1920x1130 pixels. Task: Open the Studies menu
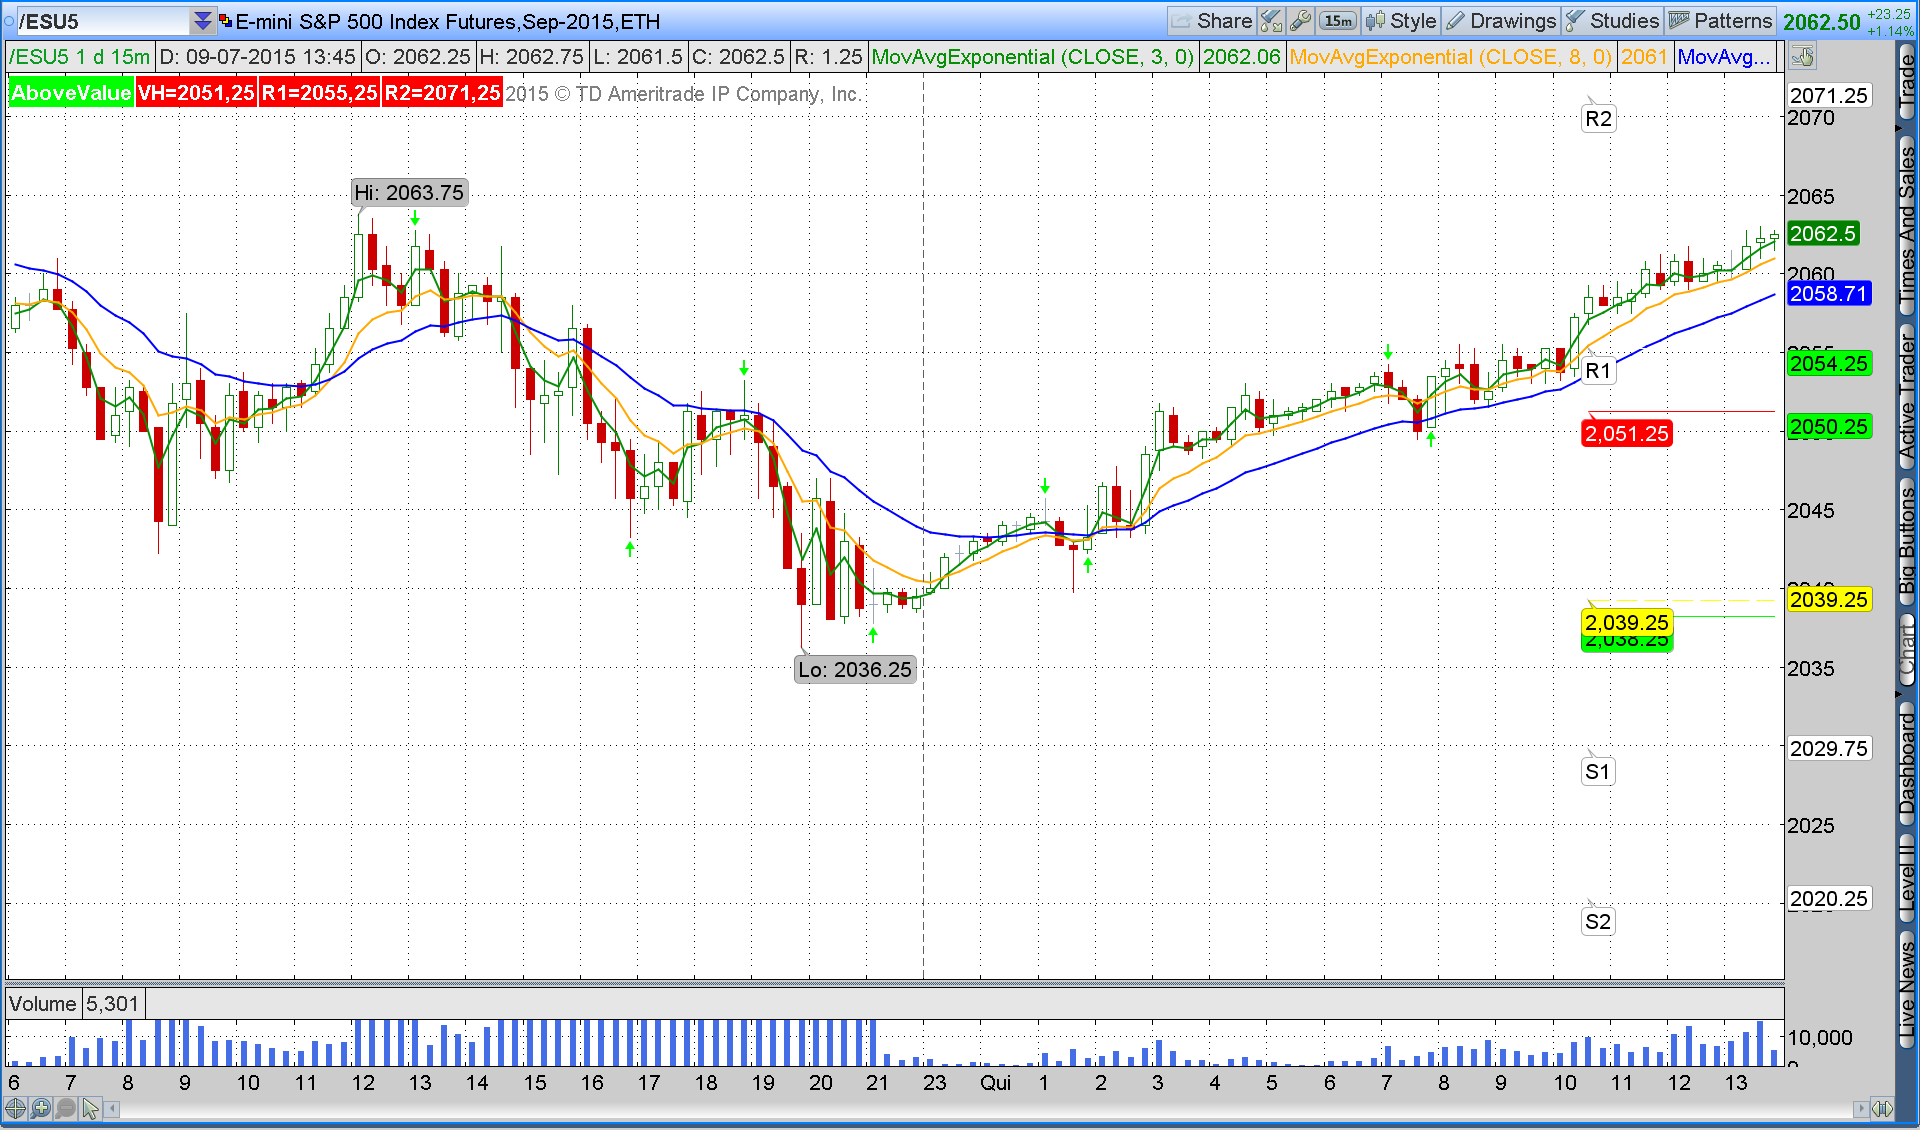[1612, 21]
